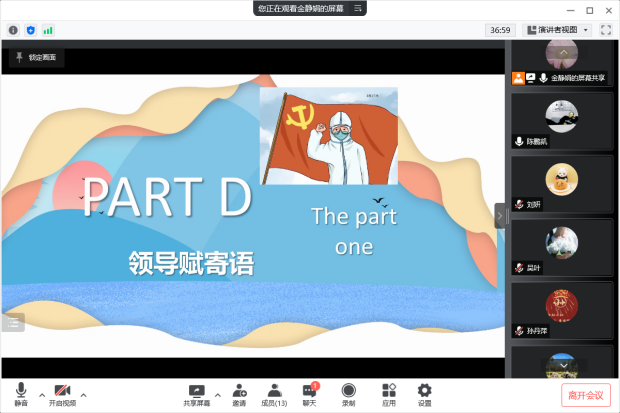
Task: Click the 金静娟的屏幕共享 label
Action: pos(578,78)
